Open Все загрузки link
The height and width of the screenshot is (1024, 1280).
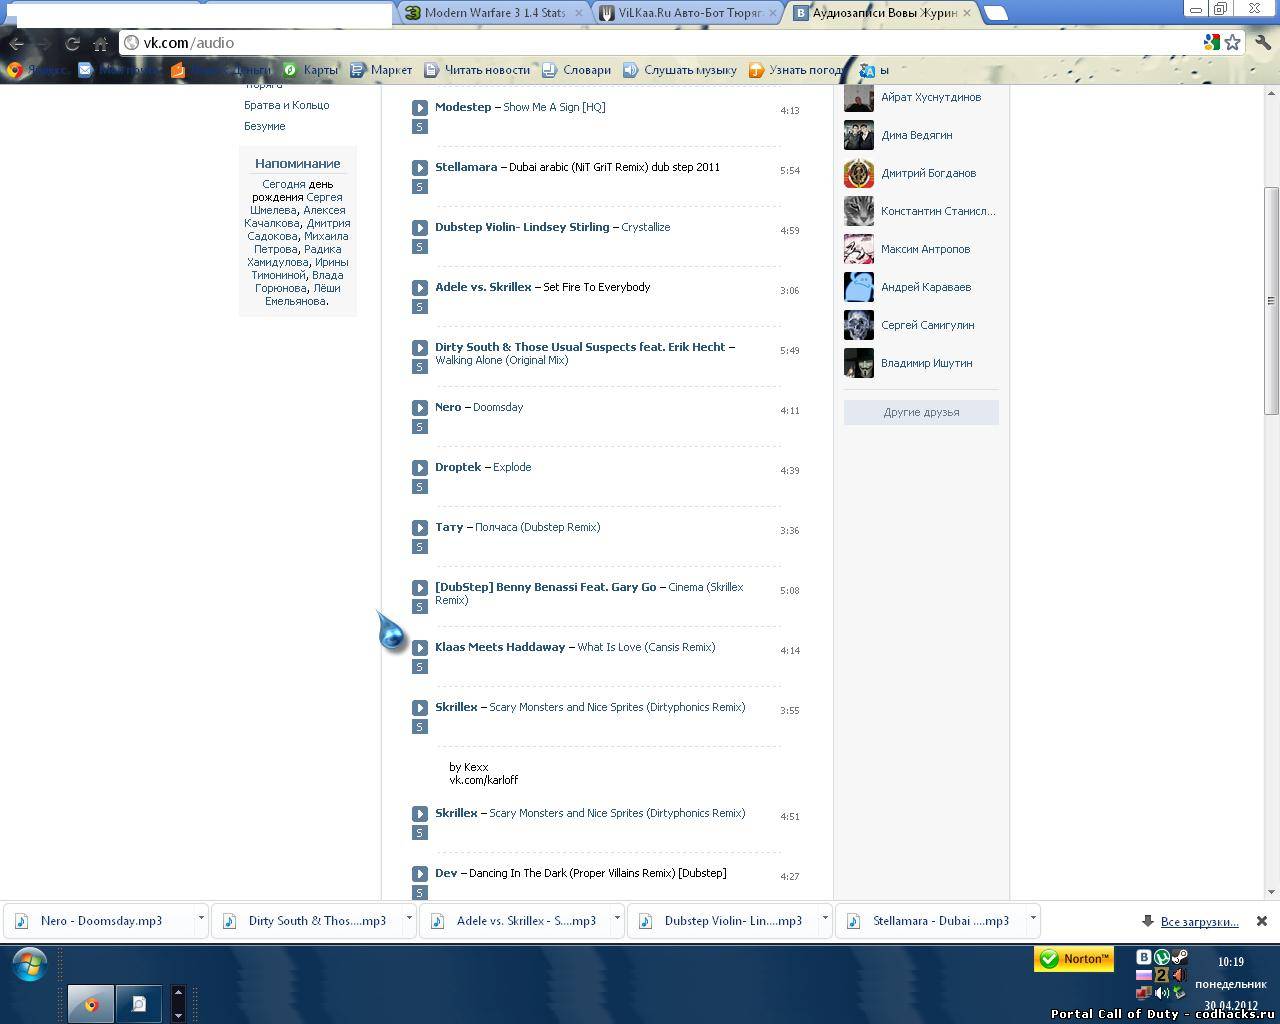click(x=1199, y=922)
